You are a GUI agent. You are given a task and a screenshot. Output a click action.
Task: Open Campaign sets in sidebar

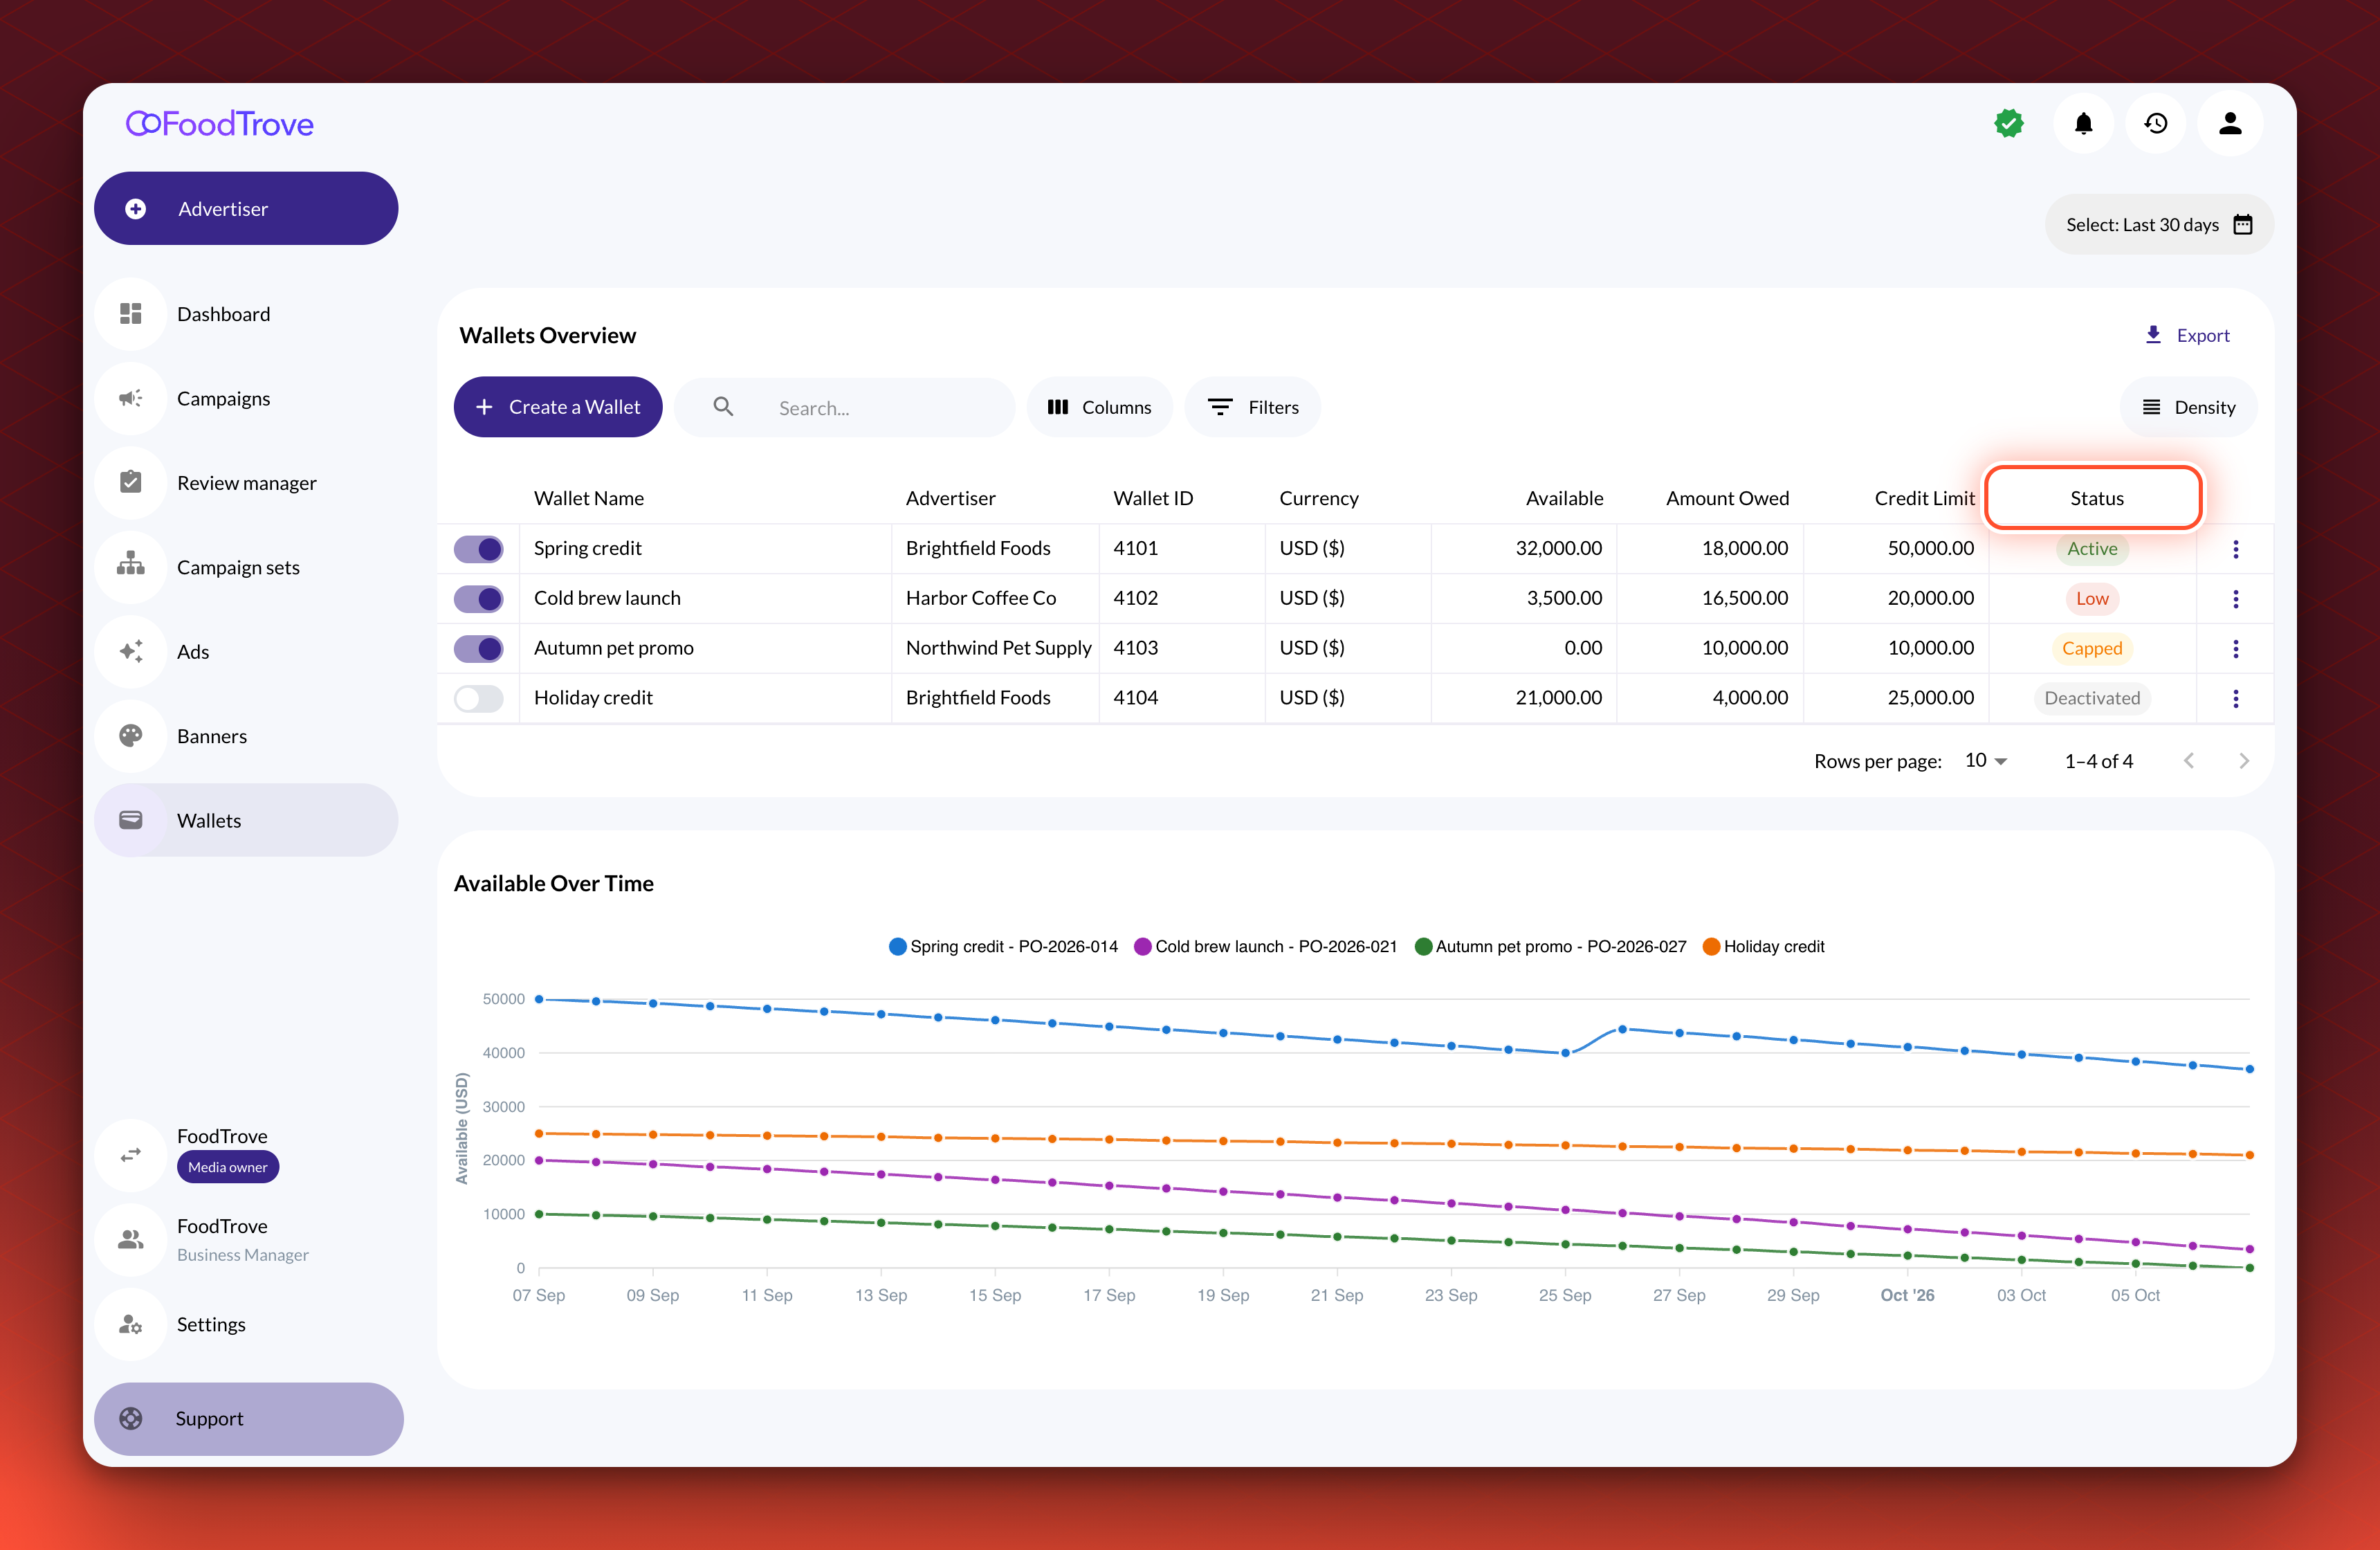coord(246,567)
